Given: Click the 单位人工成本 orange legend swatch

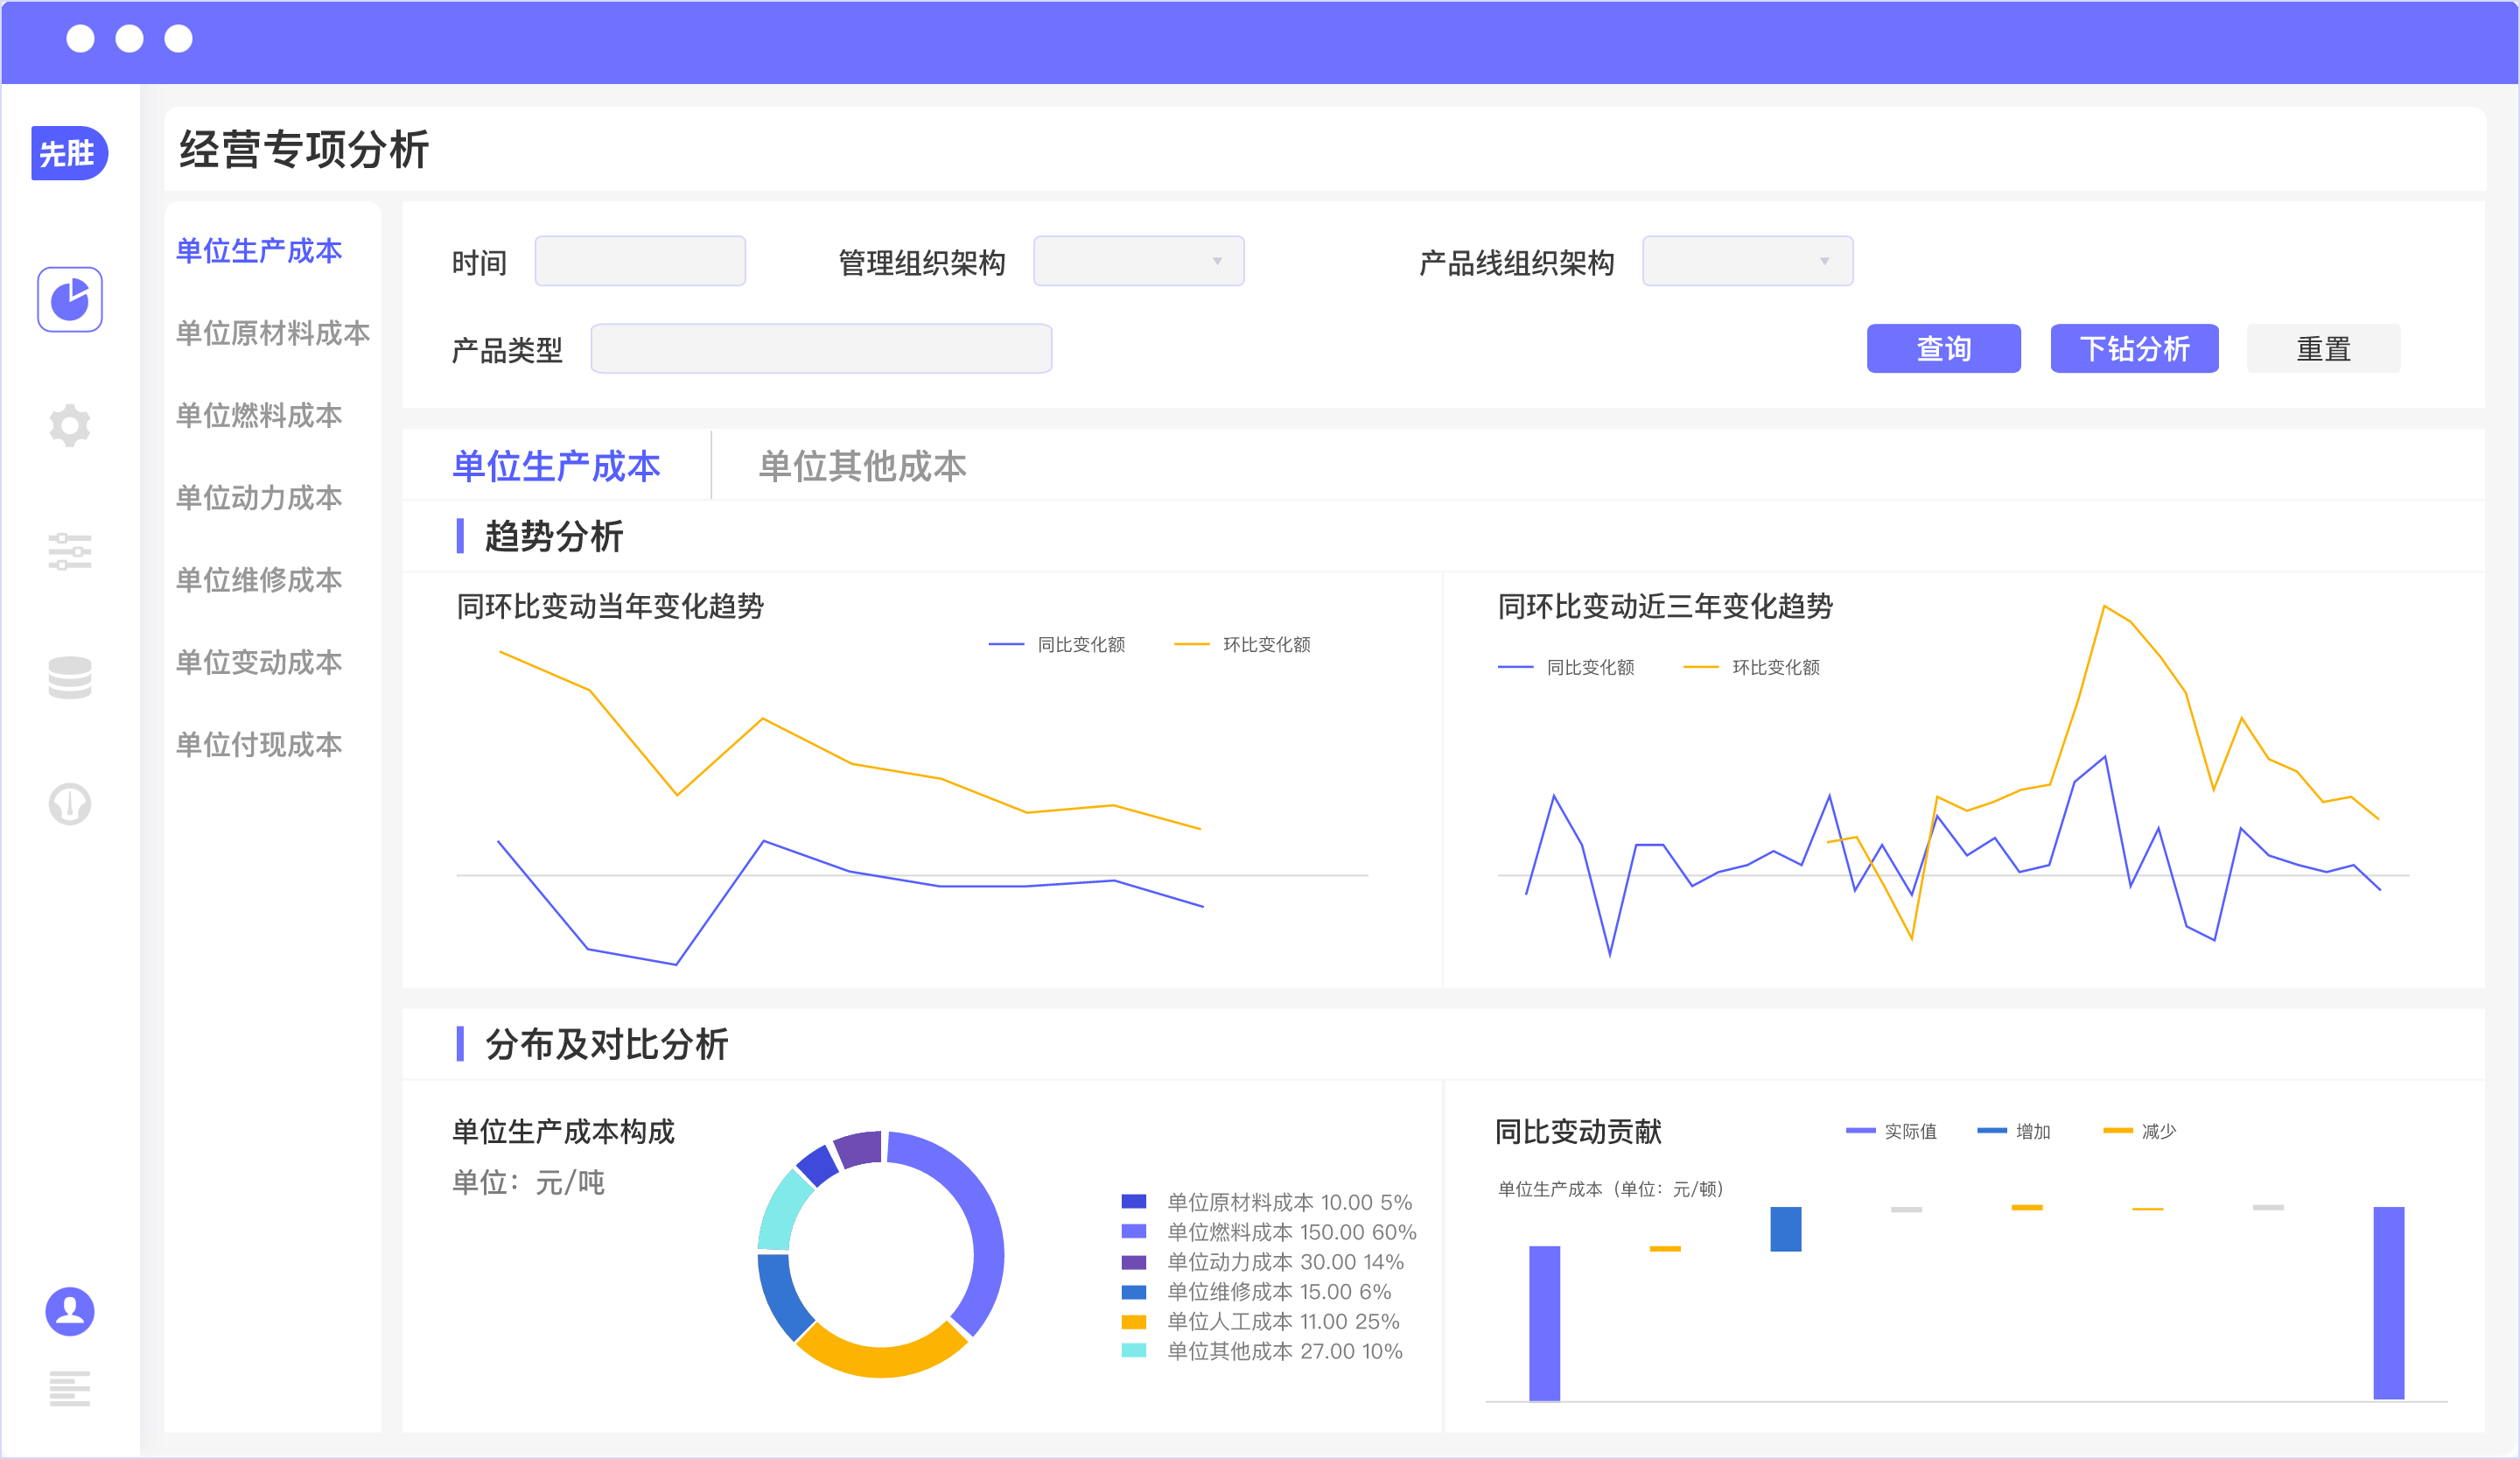Looking at the screenshot, I should [x=1133, y=1322].
